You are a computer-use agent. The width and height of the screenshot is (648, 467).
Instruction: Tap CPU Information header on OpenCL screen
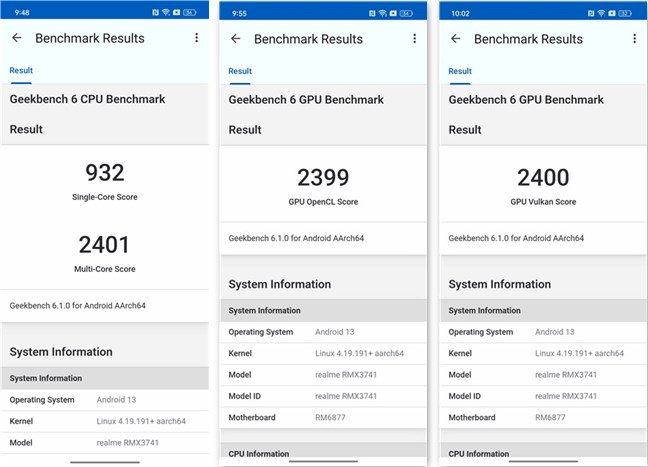323,450
